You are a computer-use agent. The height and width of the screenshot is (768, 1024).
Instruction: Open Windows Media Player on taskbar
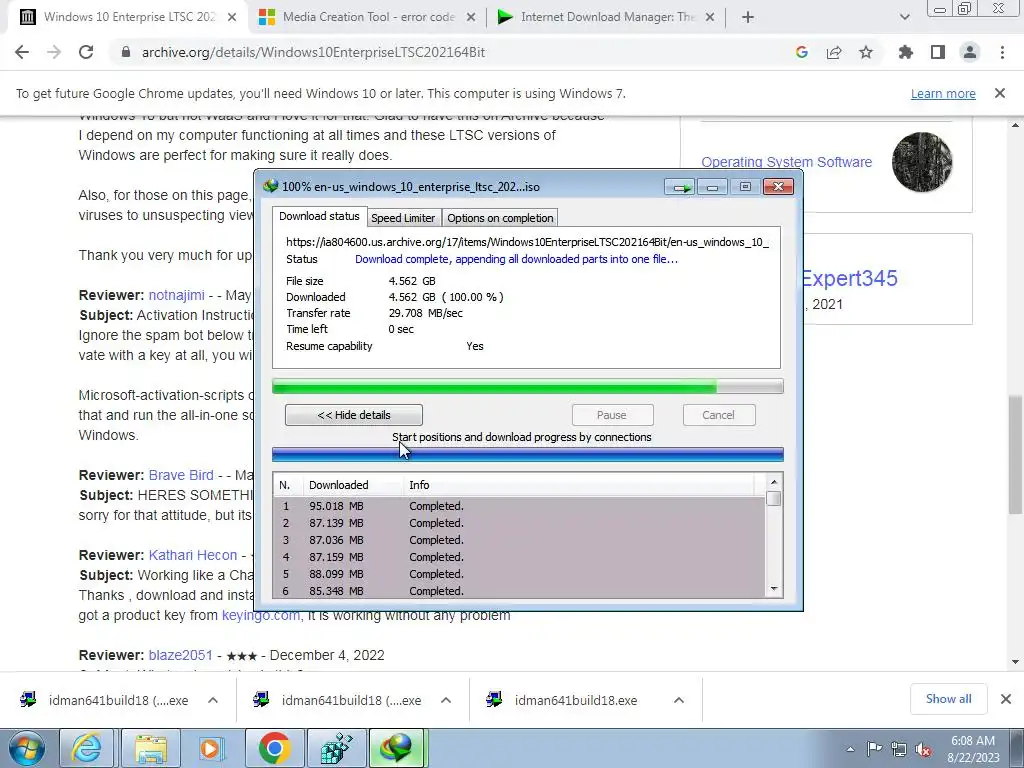211,748
